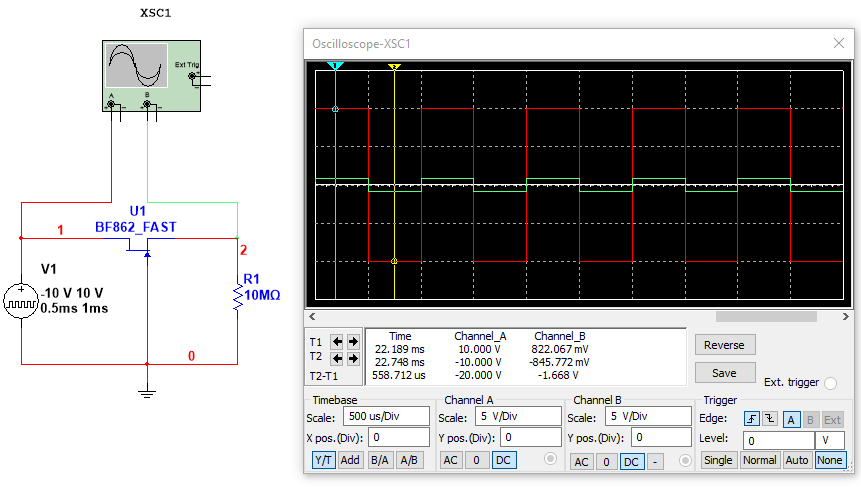
Task: Click yellow T2 cursor marker on display
Action: [x=394, y=66]
